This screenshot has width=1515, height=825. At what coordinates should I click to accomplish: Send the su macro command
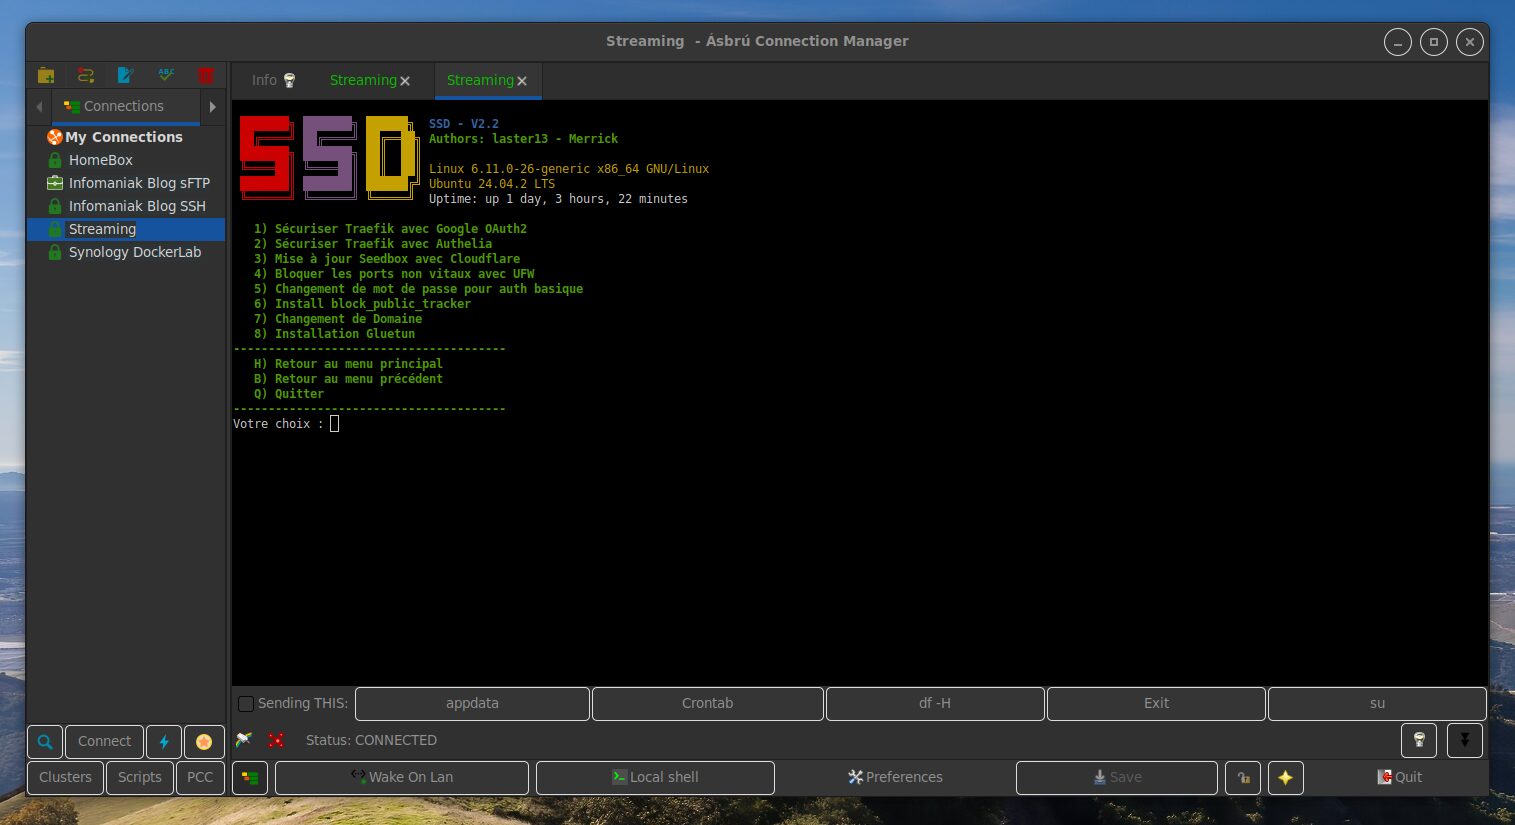pyautogui.click(x=1377, y=704)
